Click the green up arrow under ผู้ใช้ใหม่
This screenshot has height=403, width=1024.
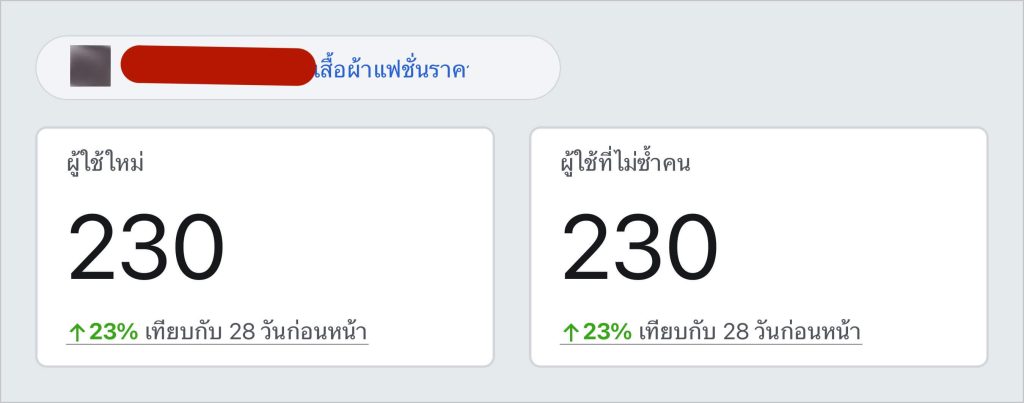click(77, 333)
